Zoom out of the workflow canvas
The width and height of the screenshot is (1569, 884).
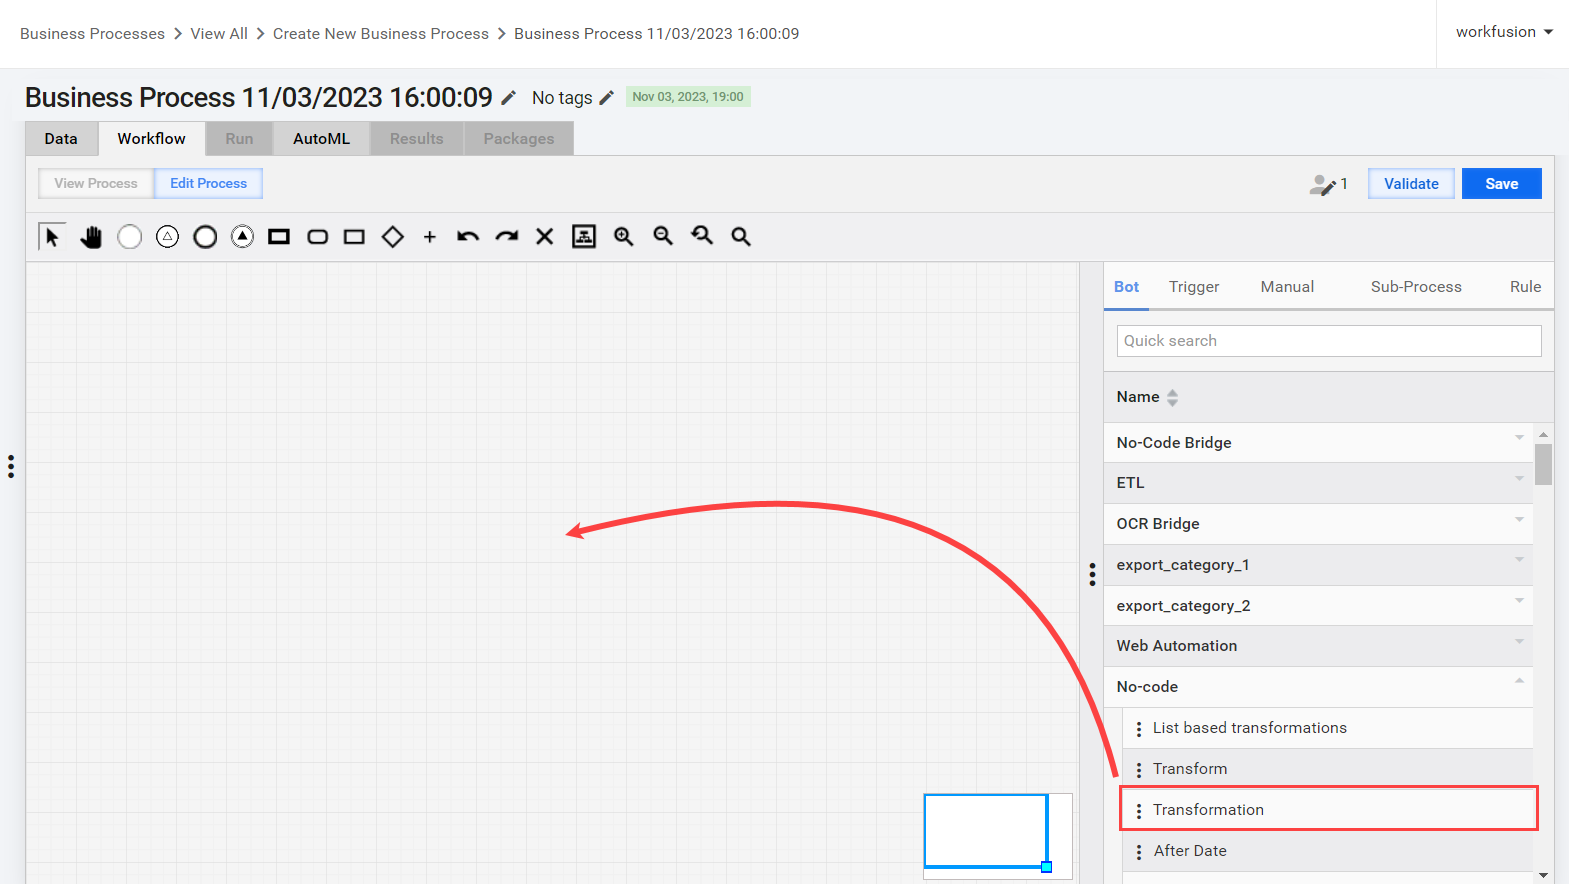(663, 236)
